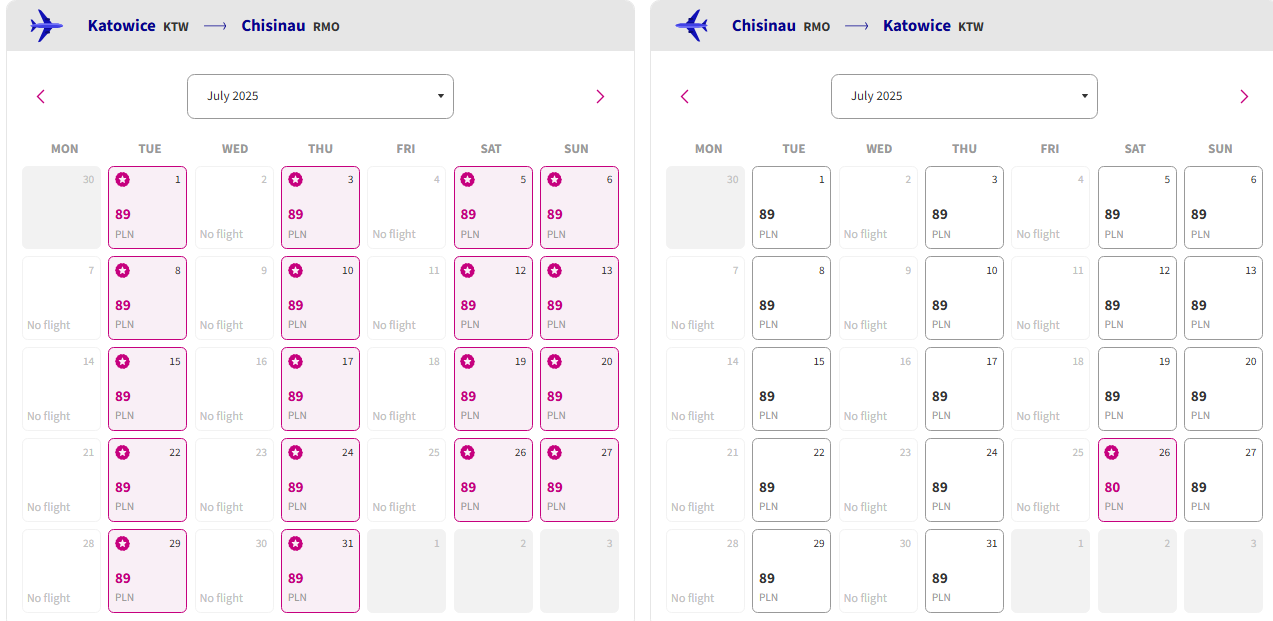Viewport: 1273px width, 621px height.
Task: Pick July 10 in Katowice–Chisinau calendar
Action: [x=320, y=298]
